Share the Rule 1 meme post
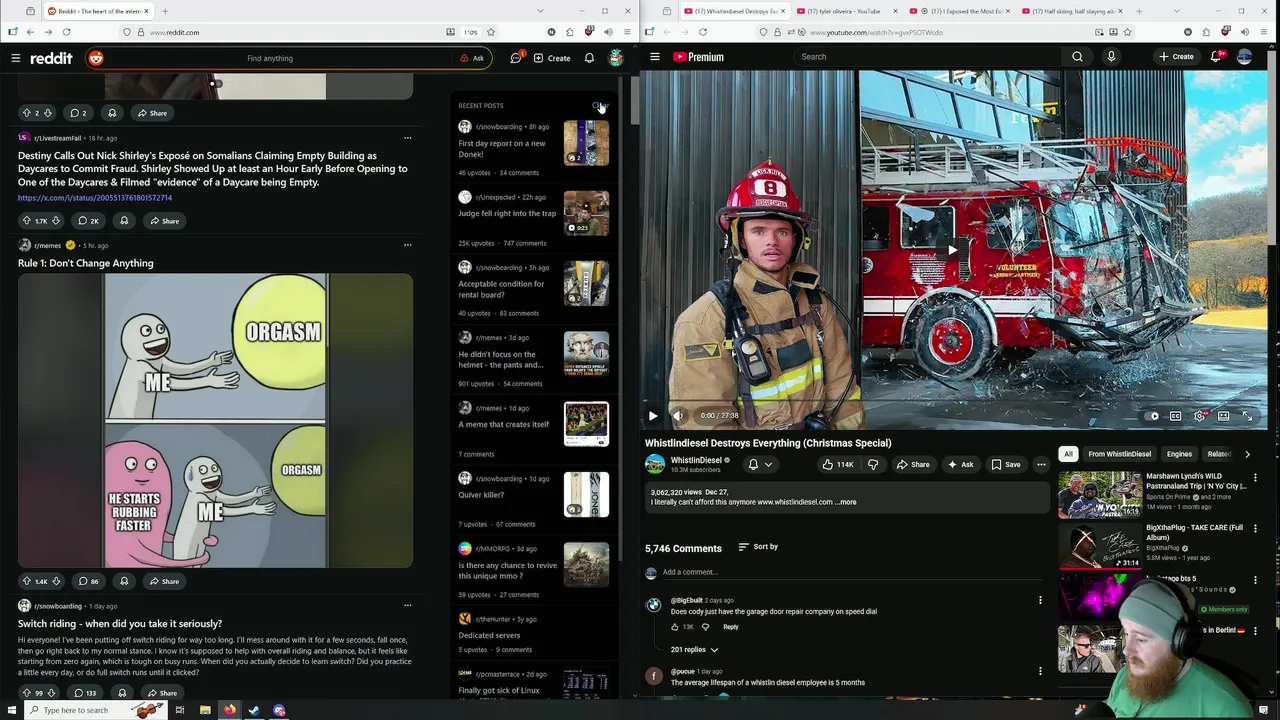The width and height of the screenshot is (1280, 720). [x=164, y=581]
